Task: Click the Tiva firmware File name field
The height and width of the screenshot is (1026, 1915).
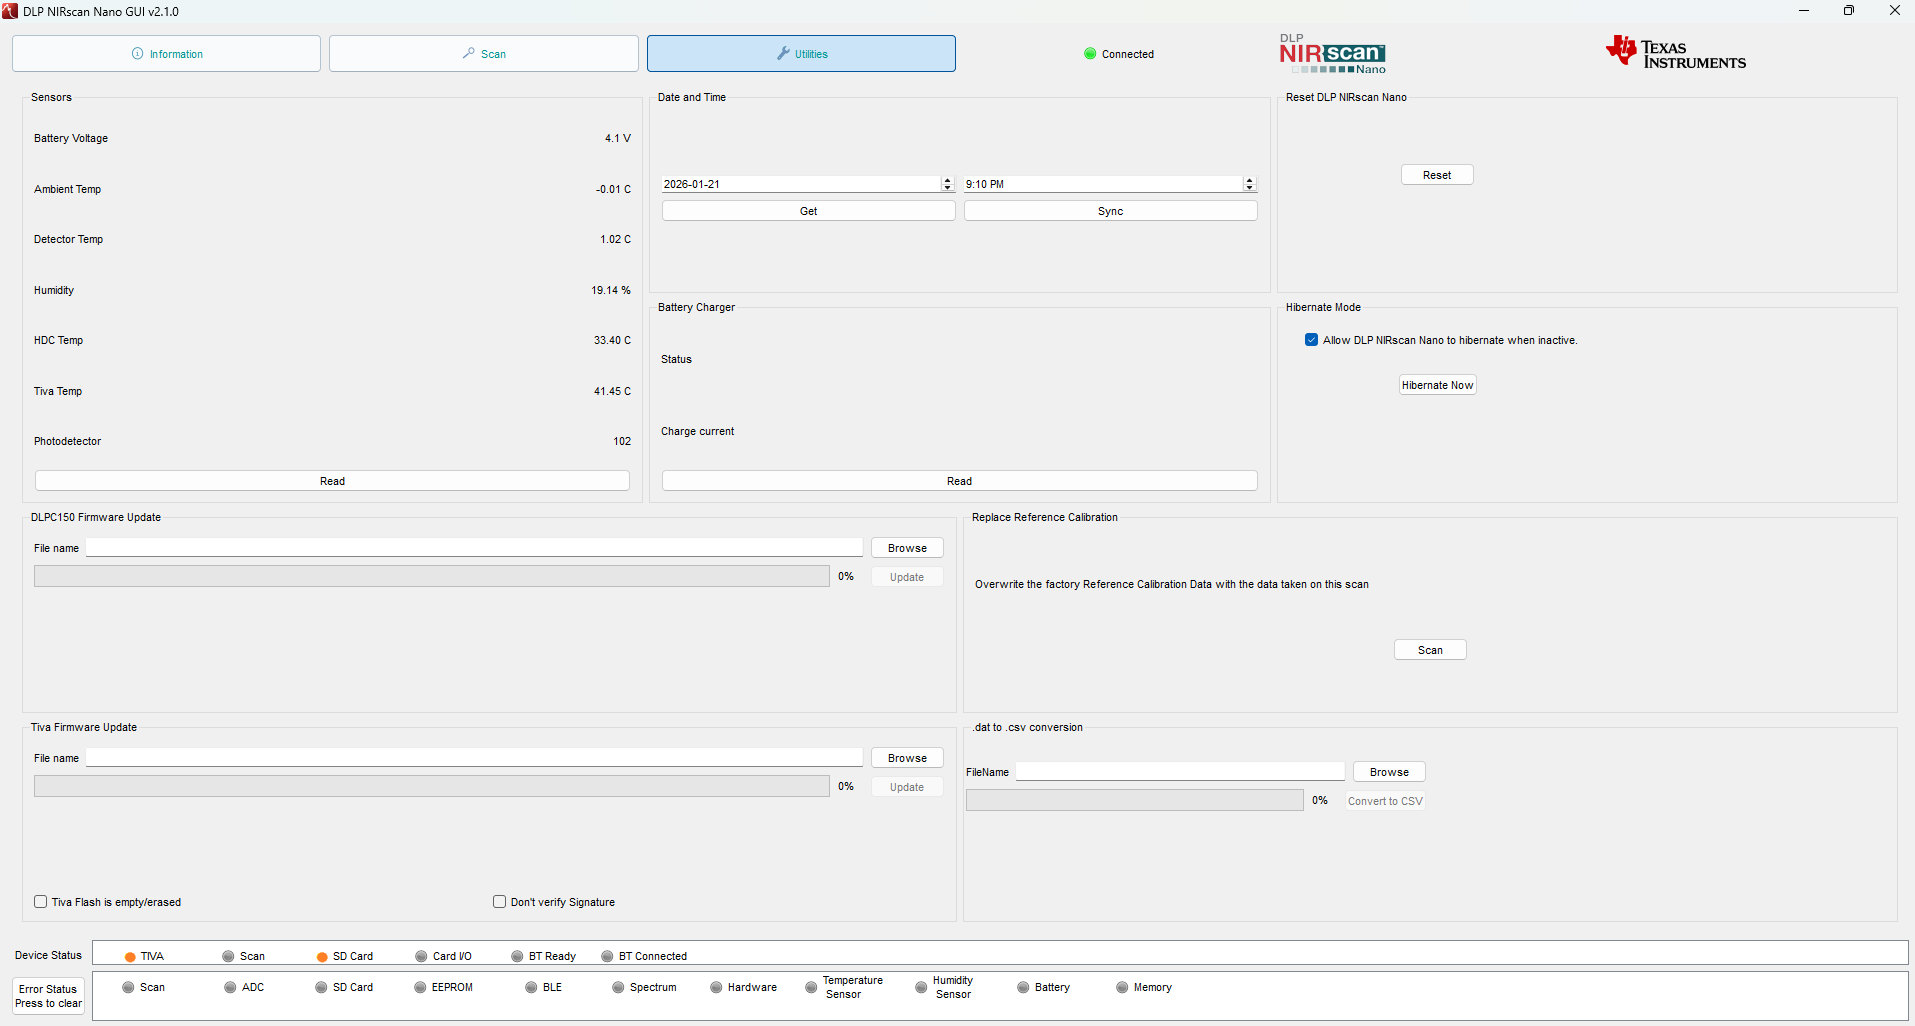Action: (474, 758)
